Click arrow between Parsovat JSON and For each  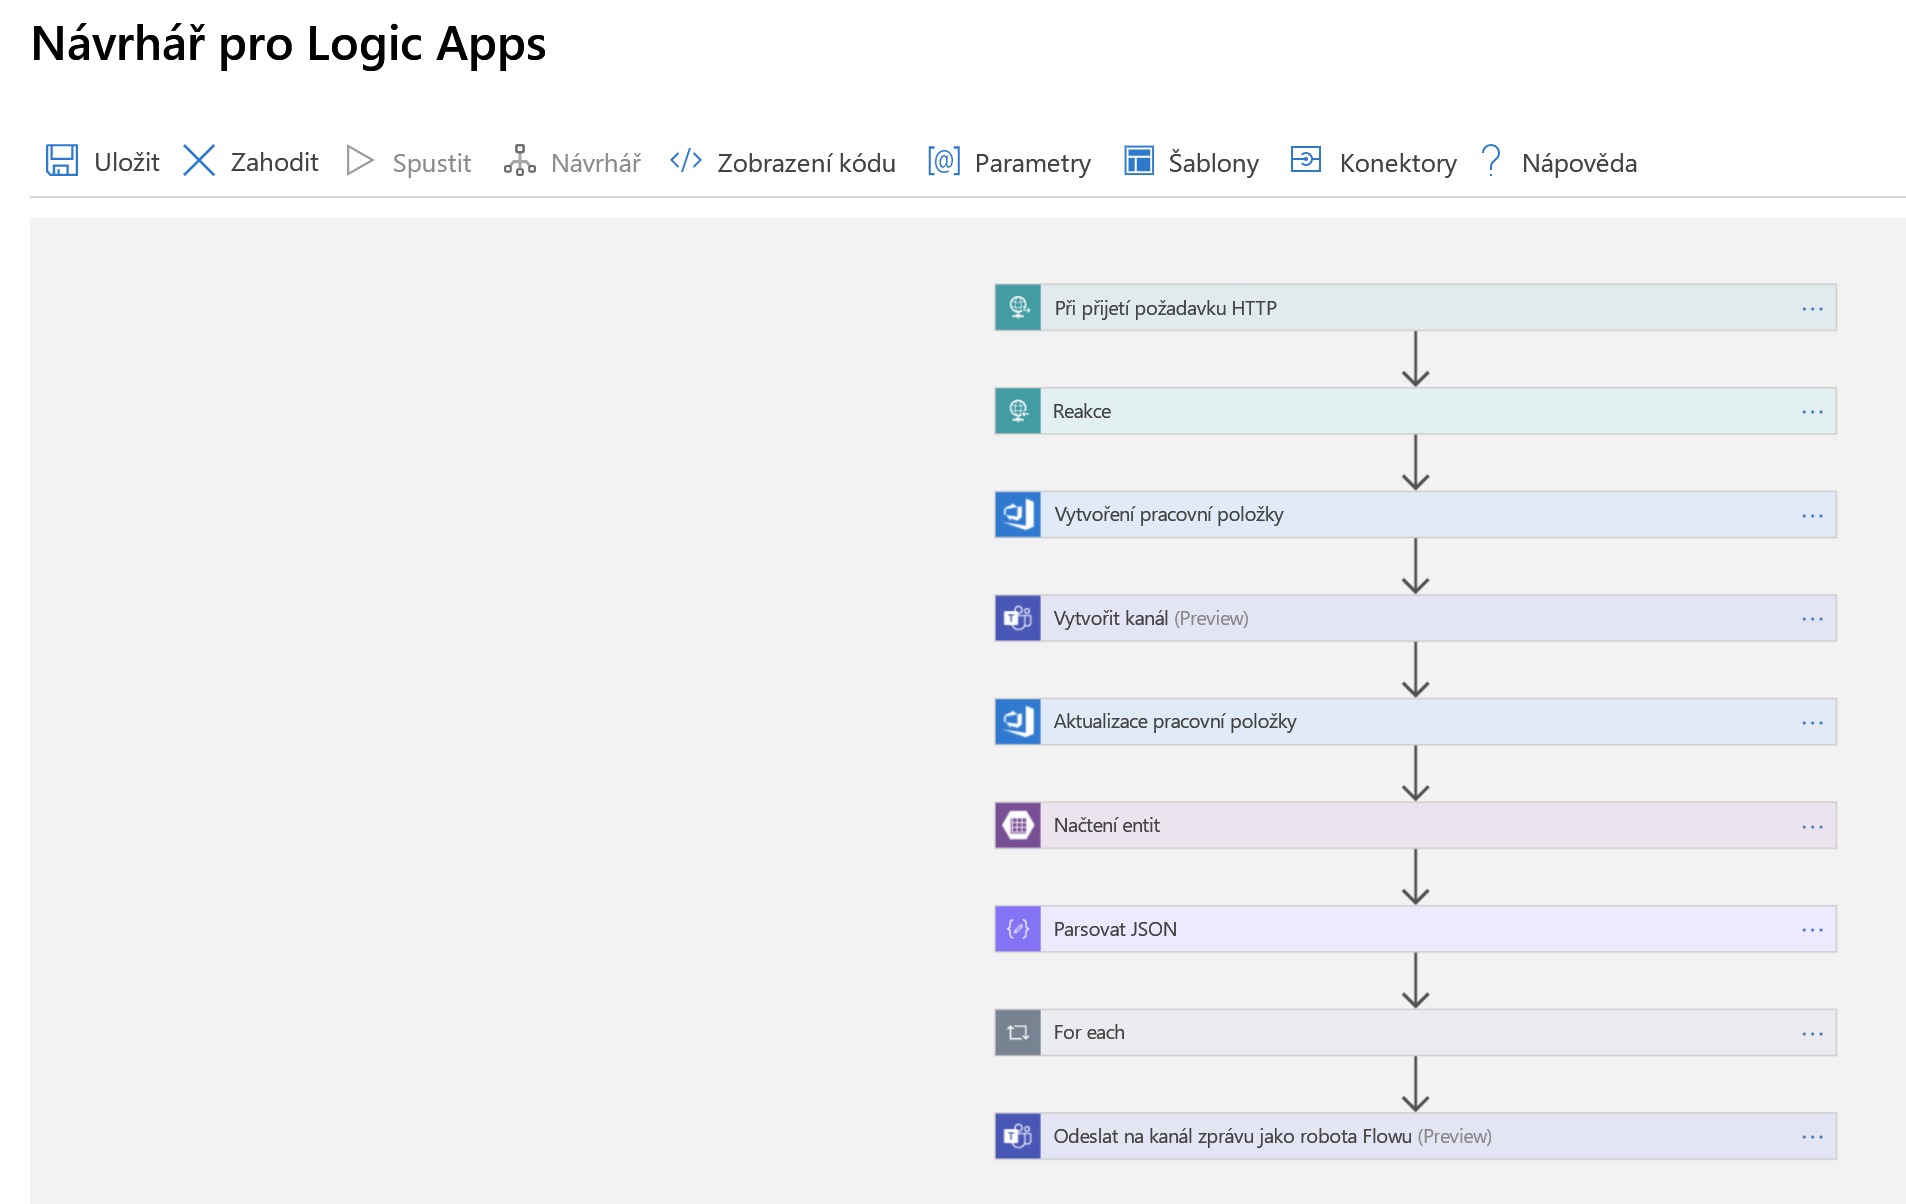(x=1415, y=980)
